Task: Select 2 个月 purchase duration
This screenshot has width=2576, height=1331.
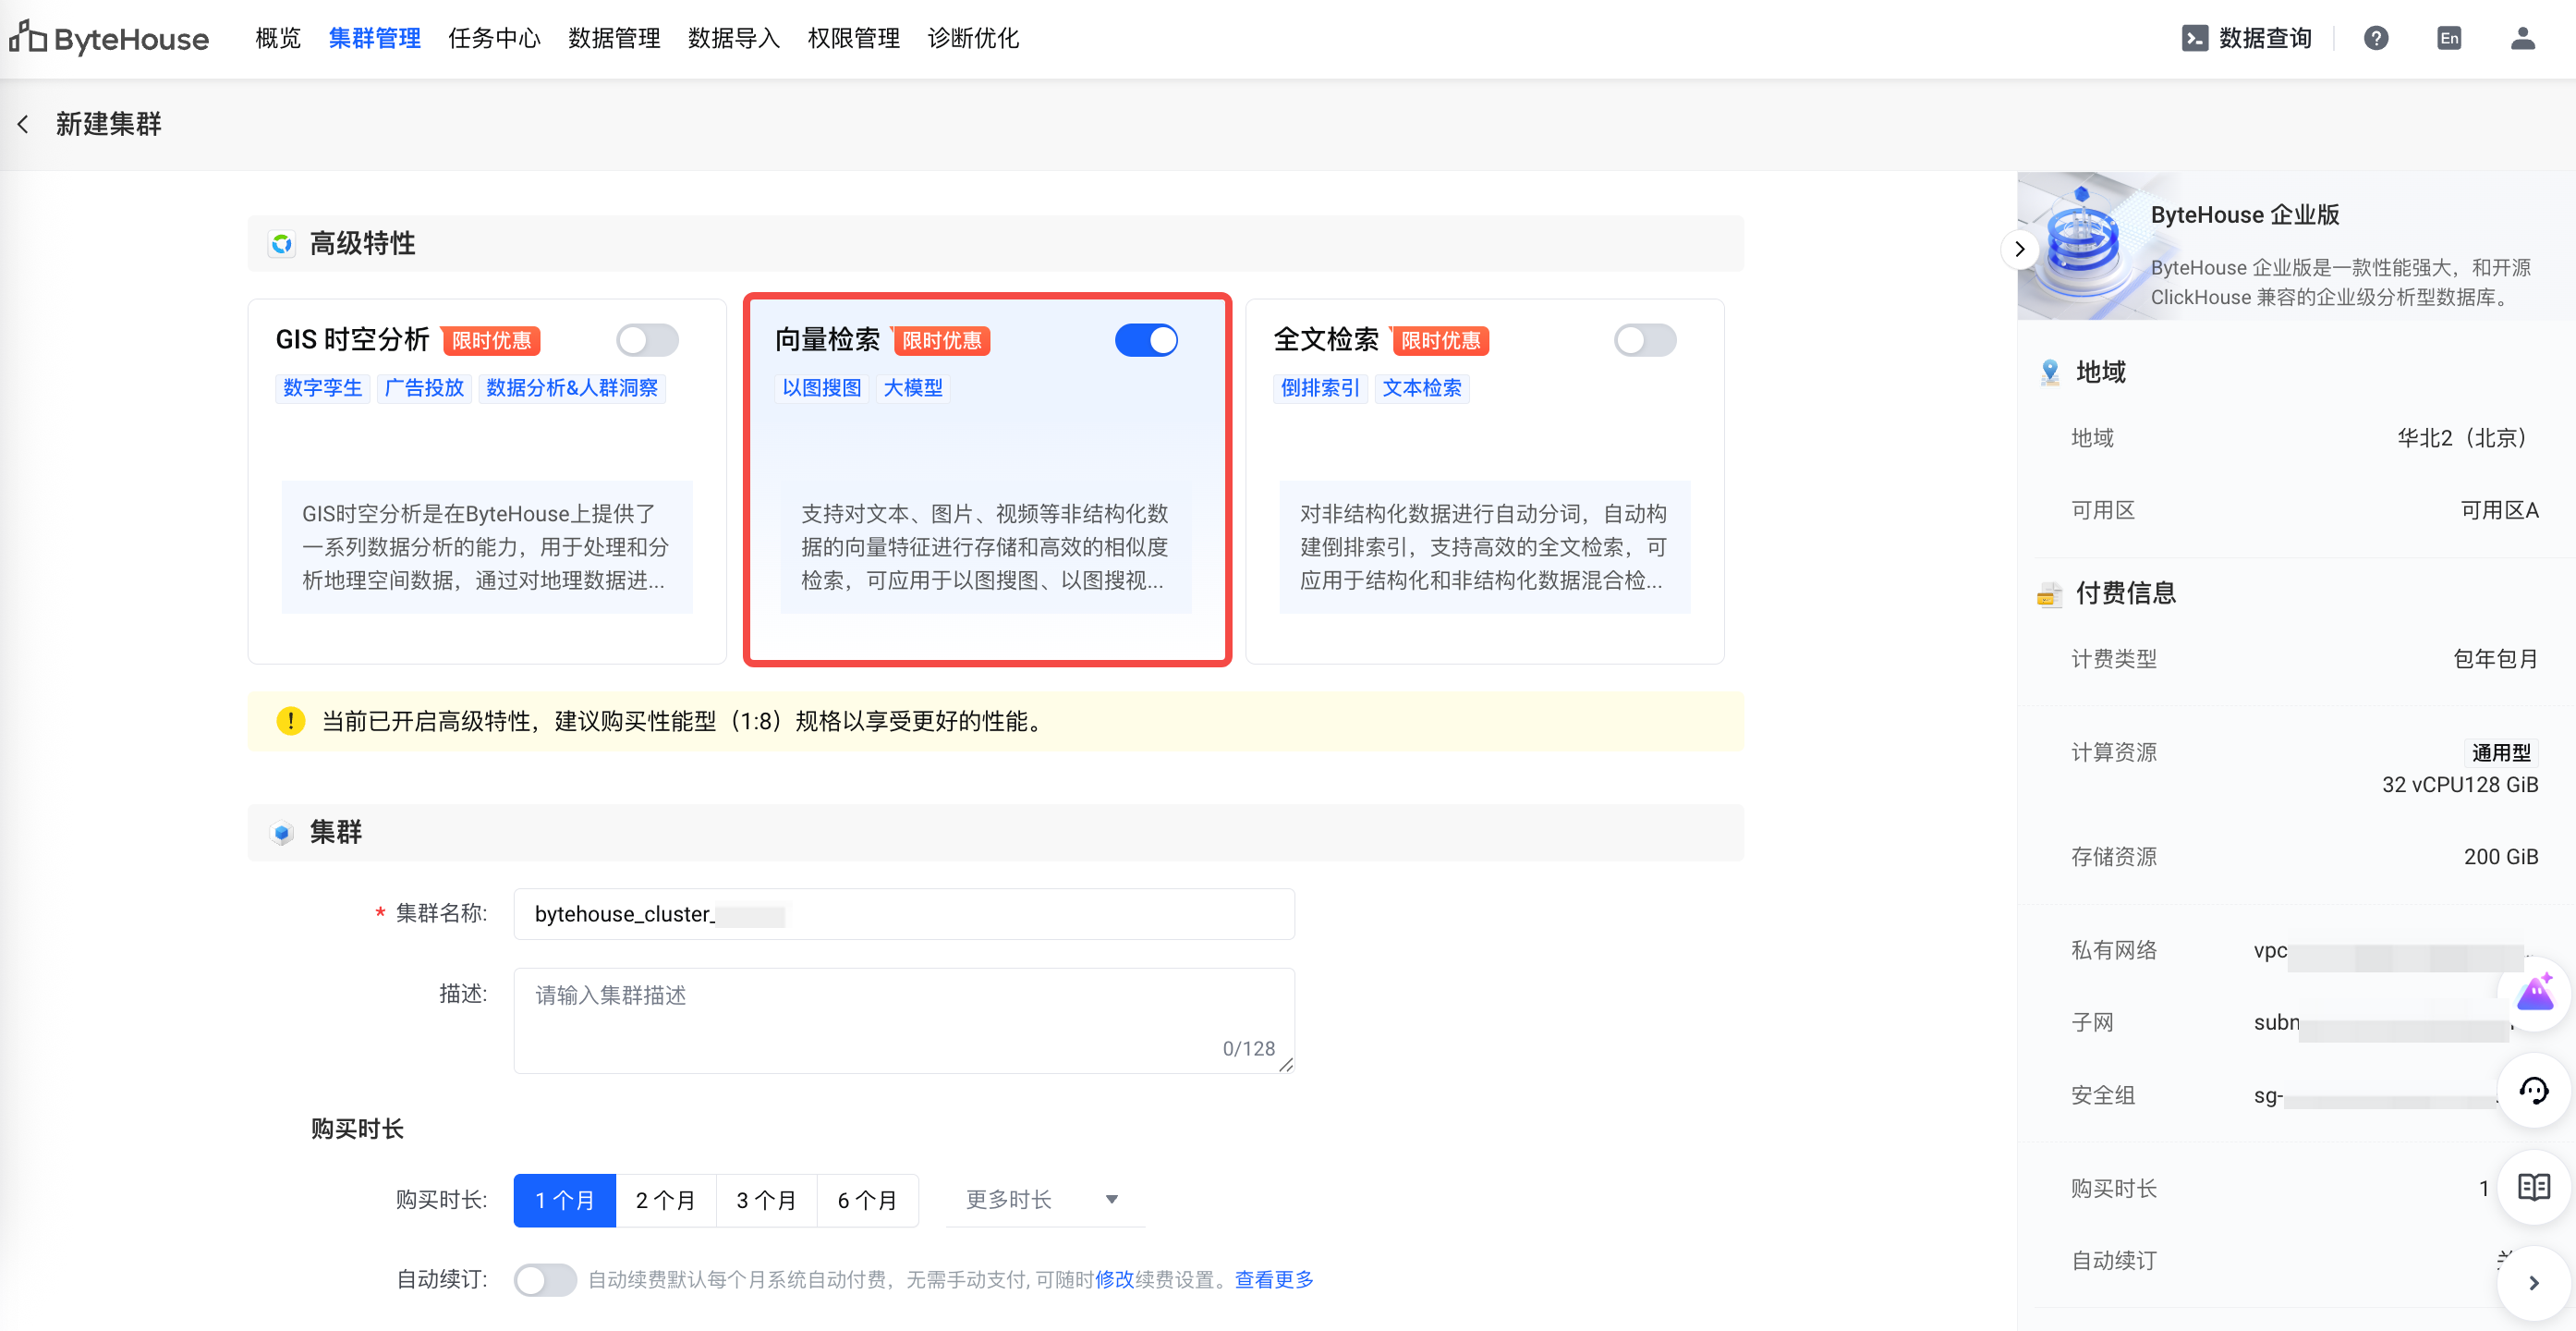Action: tap(666, 1200)
